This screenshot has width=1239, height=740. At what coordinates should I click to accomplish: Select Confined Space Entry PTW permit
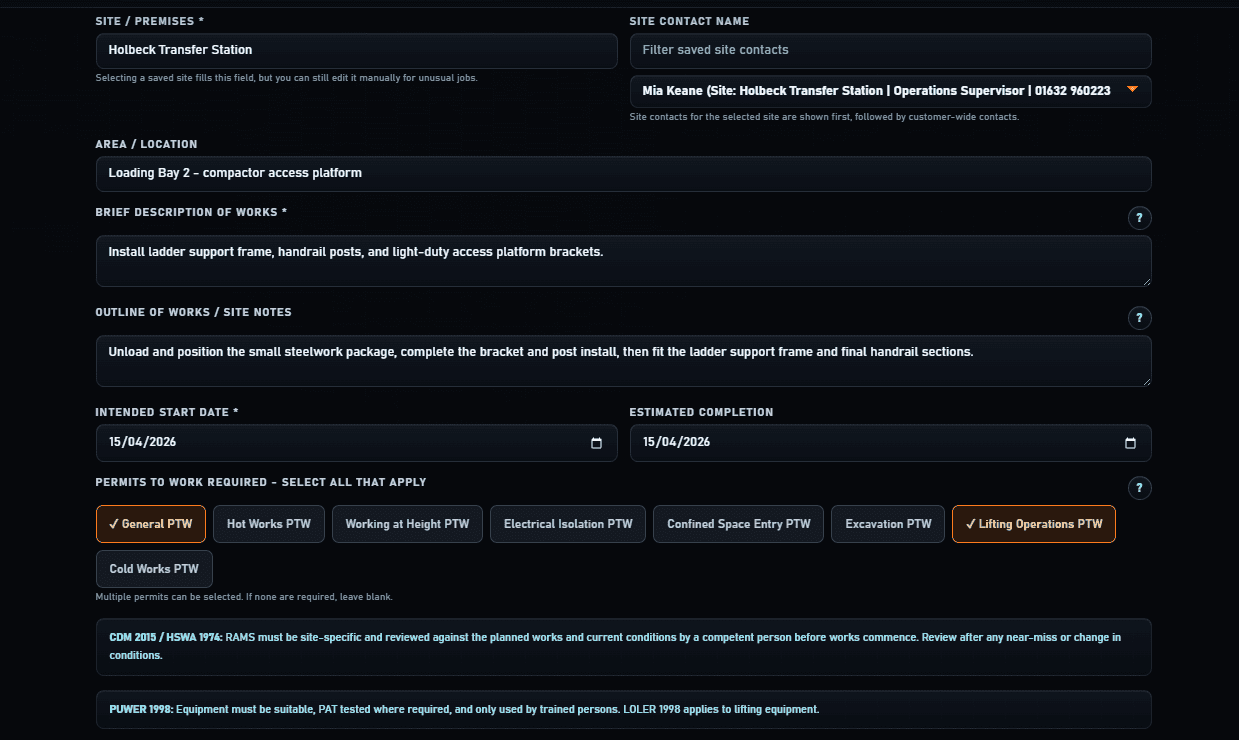[738, 524]
